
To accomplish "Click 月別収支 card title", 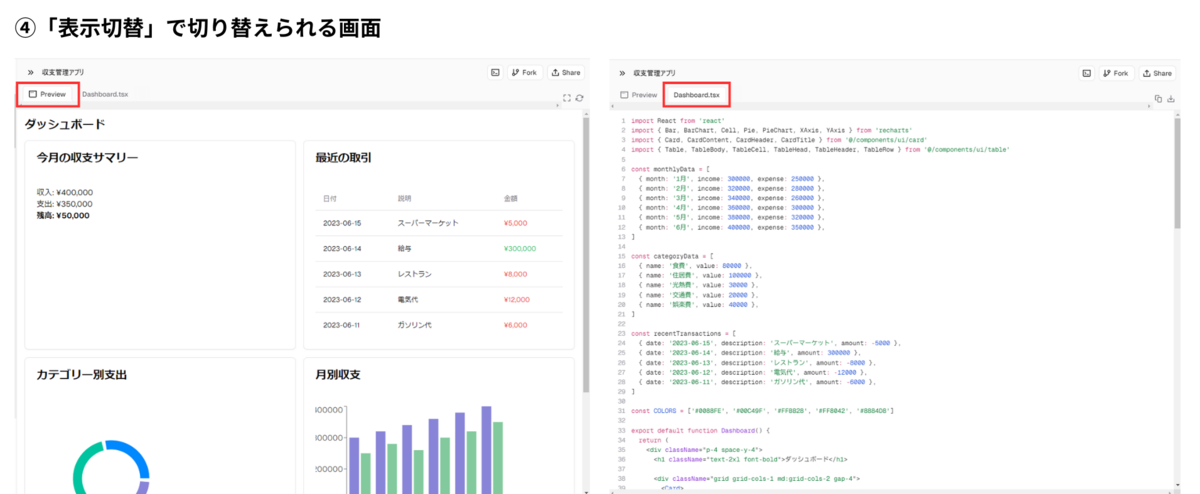I will (337, 375).
